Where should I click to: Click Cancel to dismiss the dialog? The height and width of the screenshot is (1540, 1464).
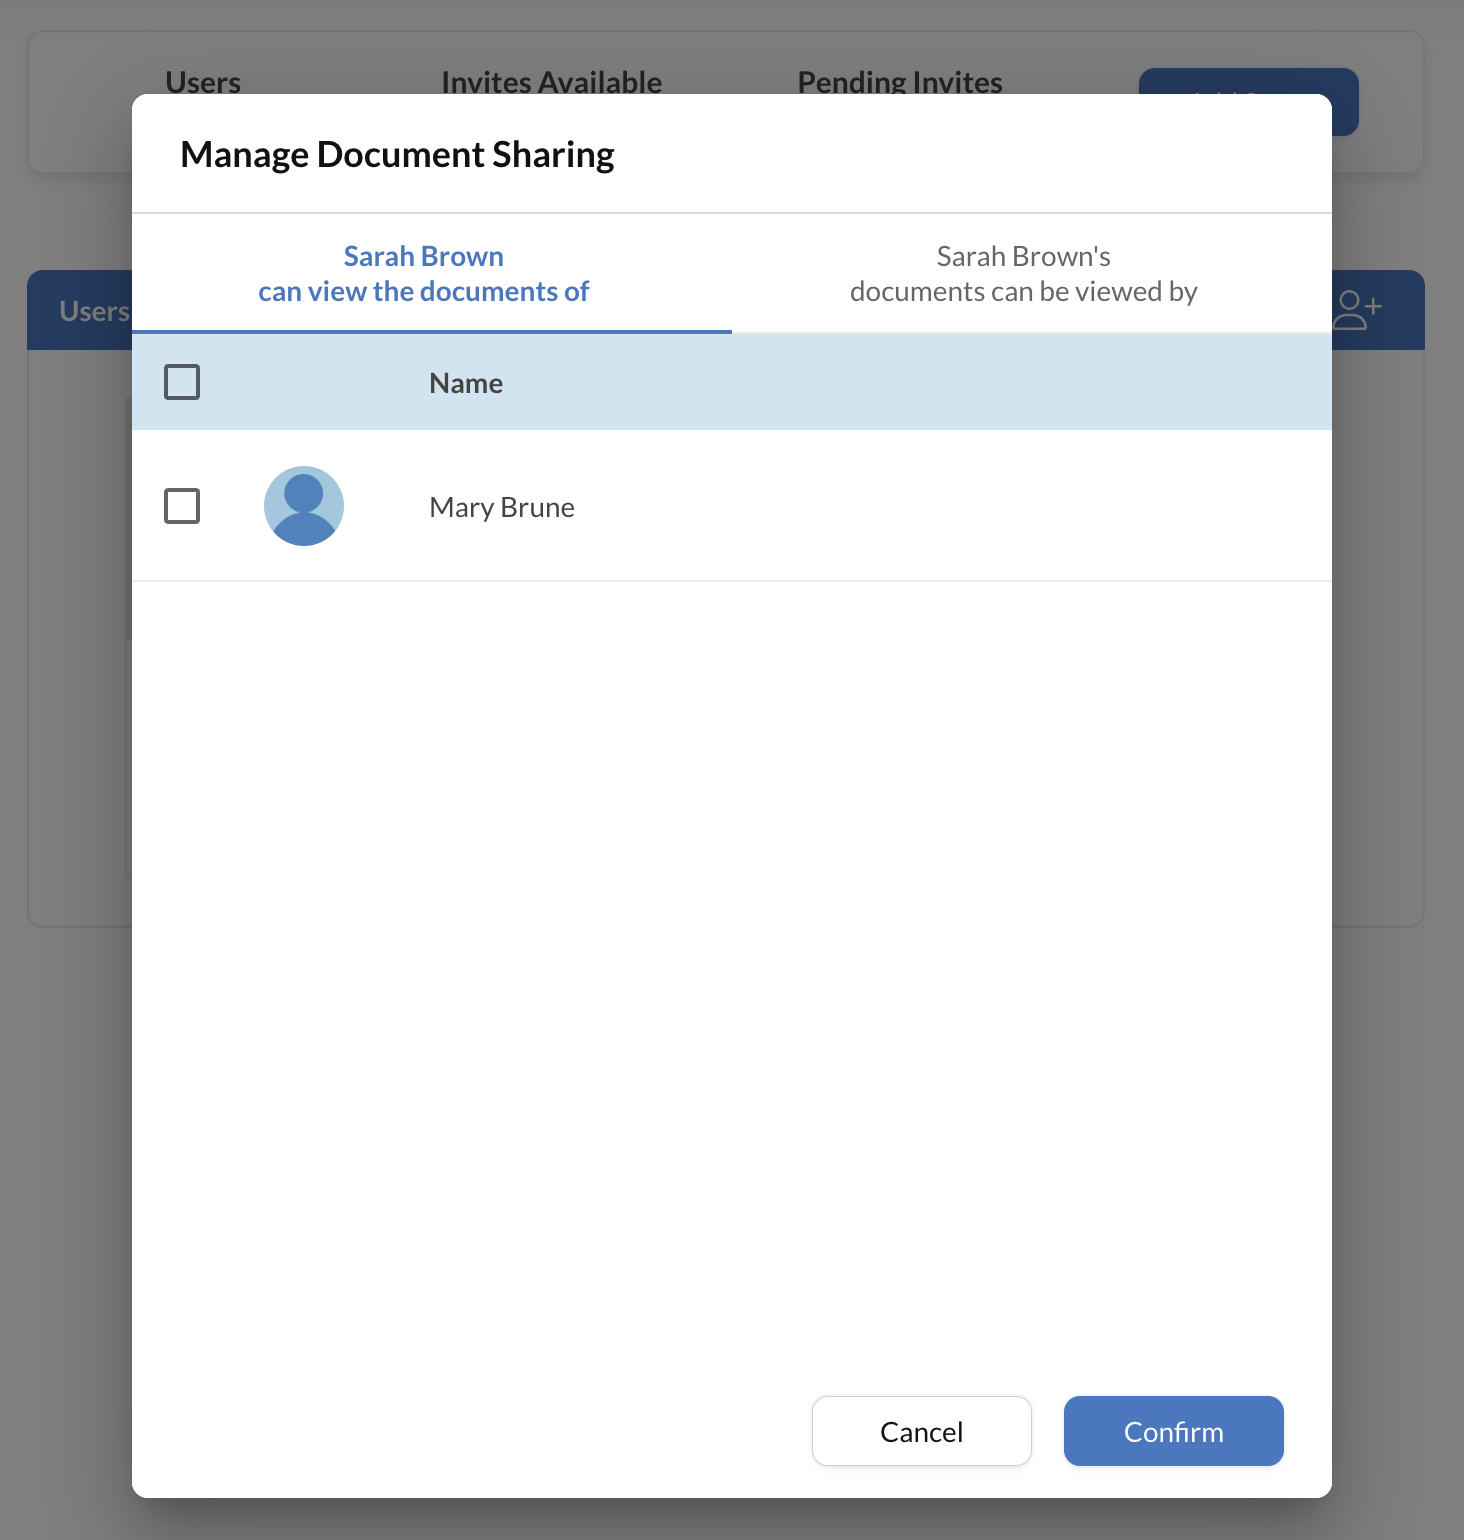(921, 1431)
